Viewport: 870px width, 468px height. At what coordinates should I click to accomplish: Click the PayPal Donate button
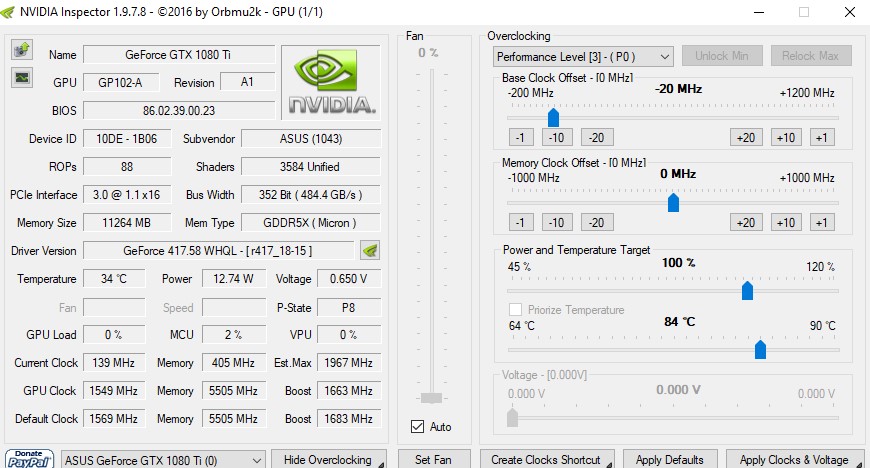pos(29,460)
